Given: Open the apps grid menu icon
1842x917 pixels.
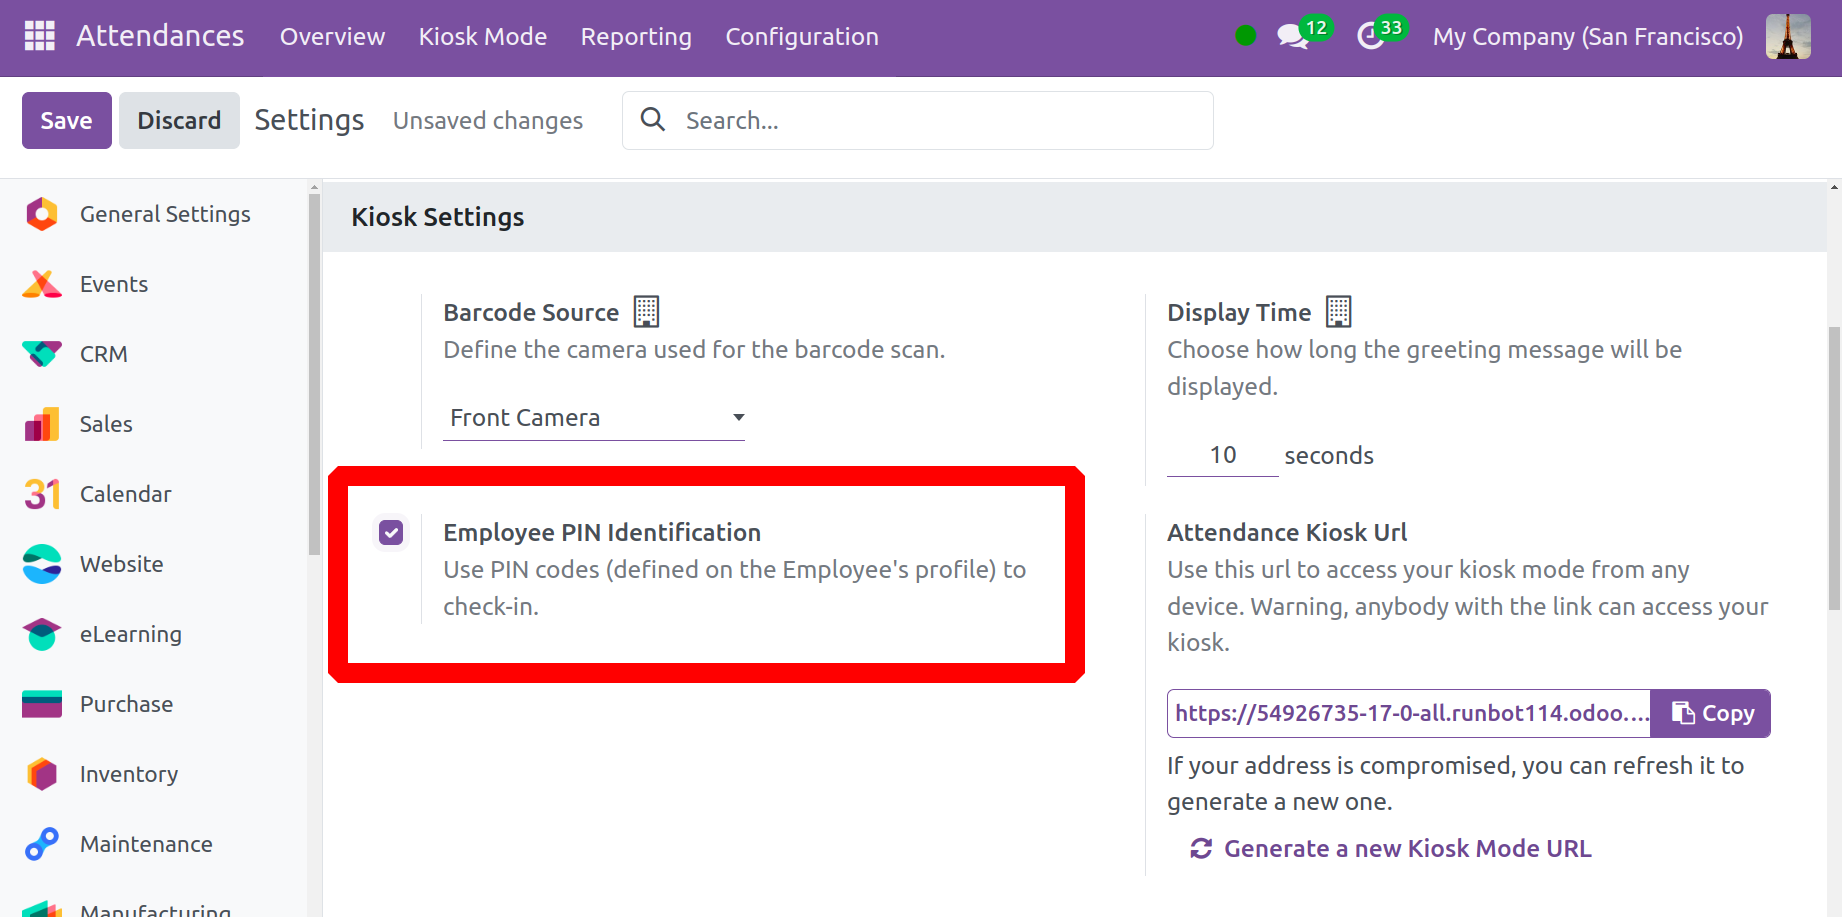Looking at the screenshot, I should 39,36.
